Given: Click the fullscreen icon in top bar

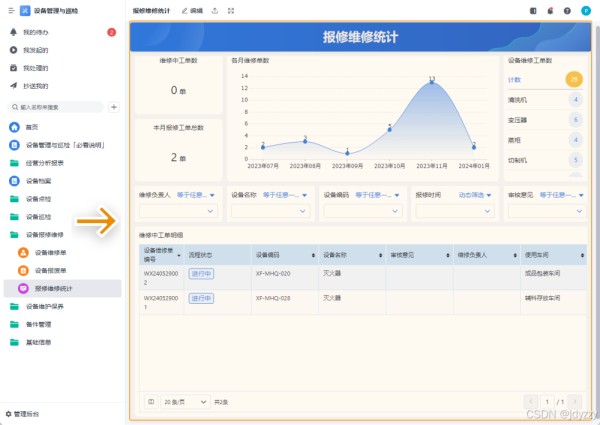Looking at the screenshot, I should pos(231,11).
